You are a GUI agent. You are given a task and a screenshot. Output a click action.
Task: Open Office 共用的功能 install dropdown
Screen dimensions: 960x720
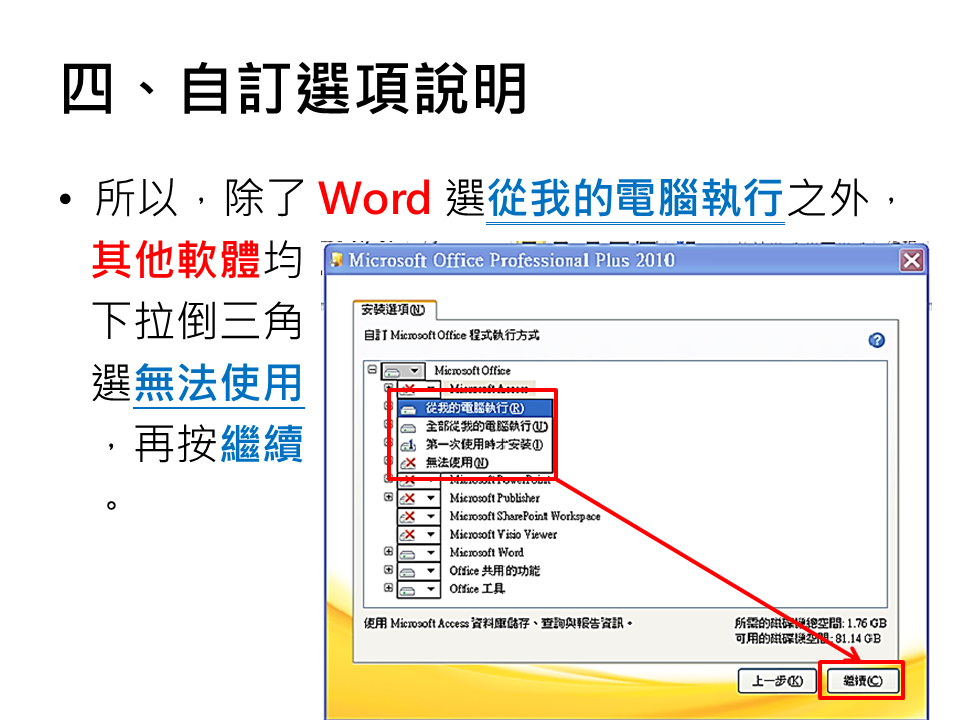pos(431,571)
